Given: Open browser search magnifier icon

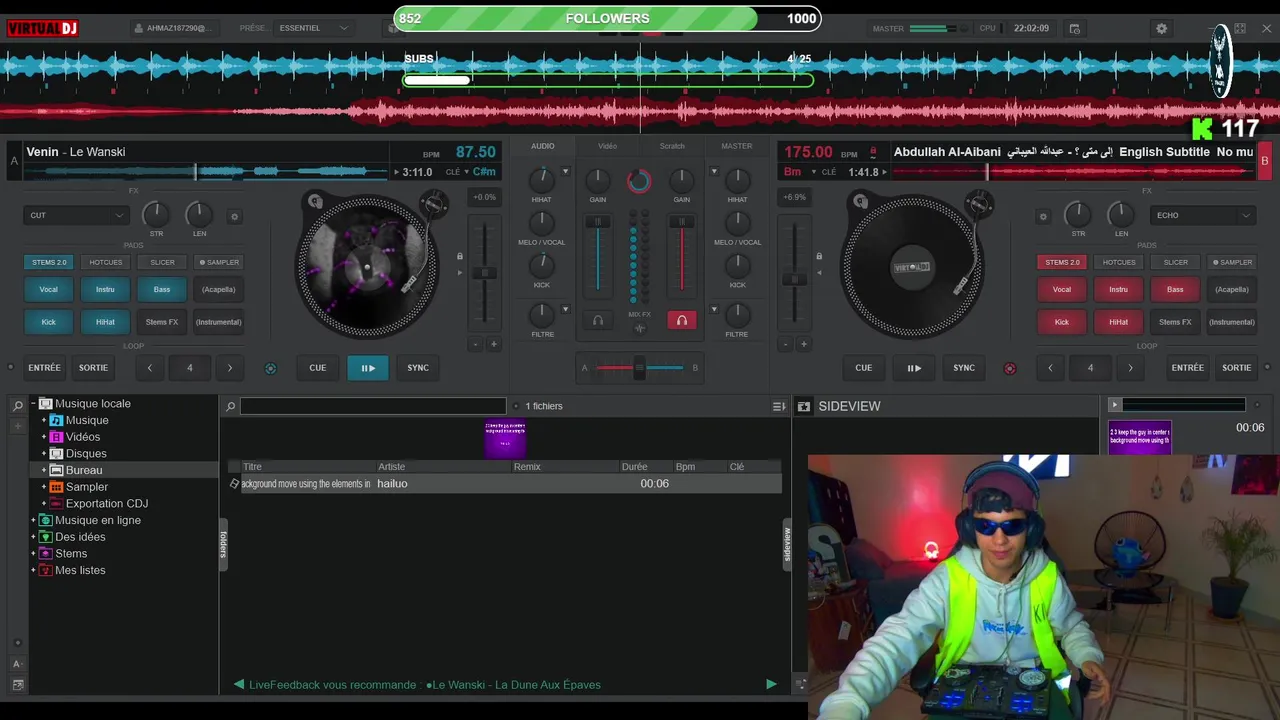Looking at the screenshot, I should (x=17, y=406).
